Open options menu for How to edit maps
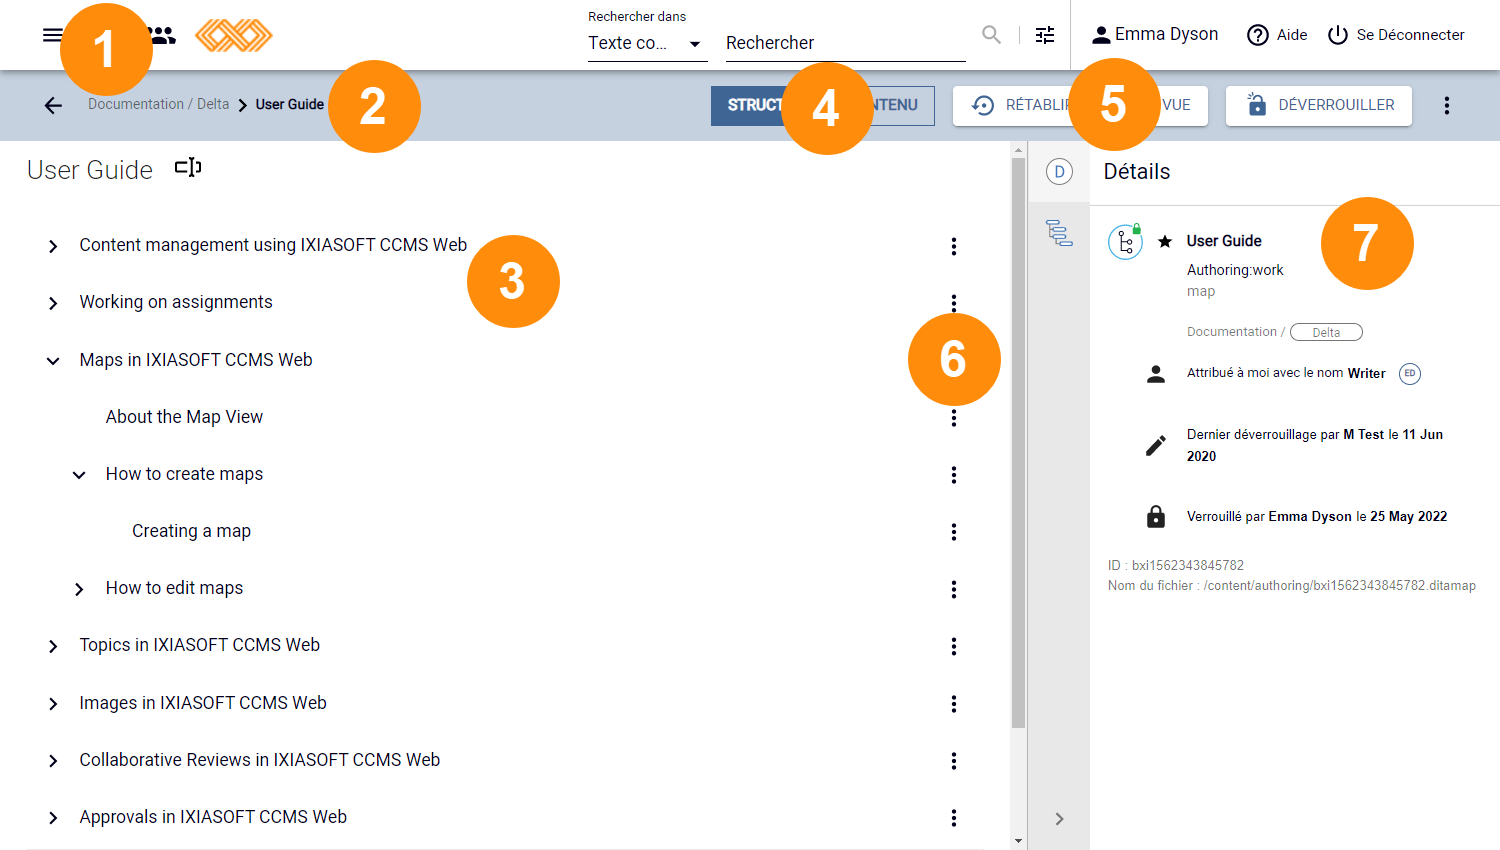The height and width of the screenshot is (850, 1500). [x=954, y=589]
